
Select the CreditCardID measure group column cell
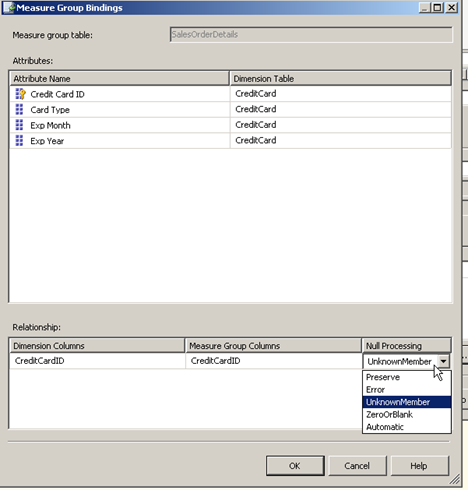tap(274, 361)
